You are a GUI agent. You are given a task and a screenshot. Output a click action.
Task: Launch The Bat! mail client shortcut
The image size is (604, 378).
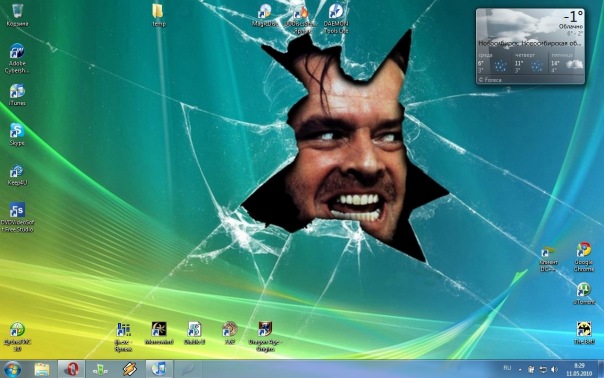click(584, 333)
